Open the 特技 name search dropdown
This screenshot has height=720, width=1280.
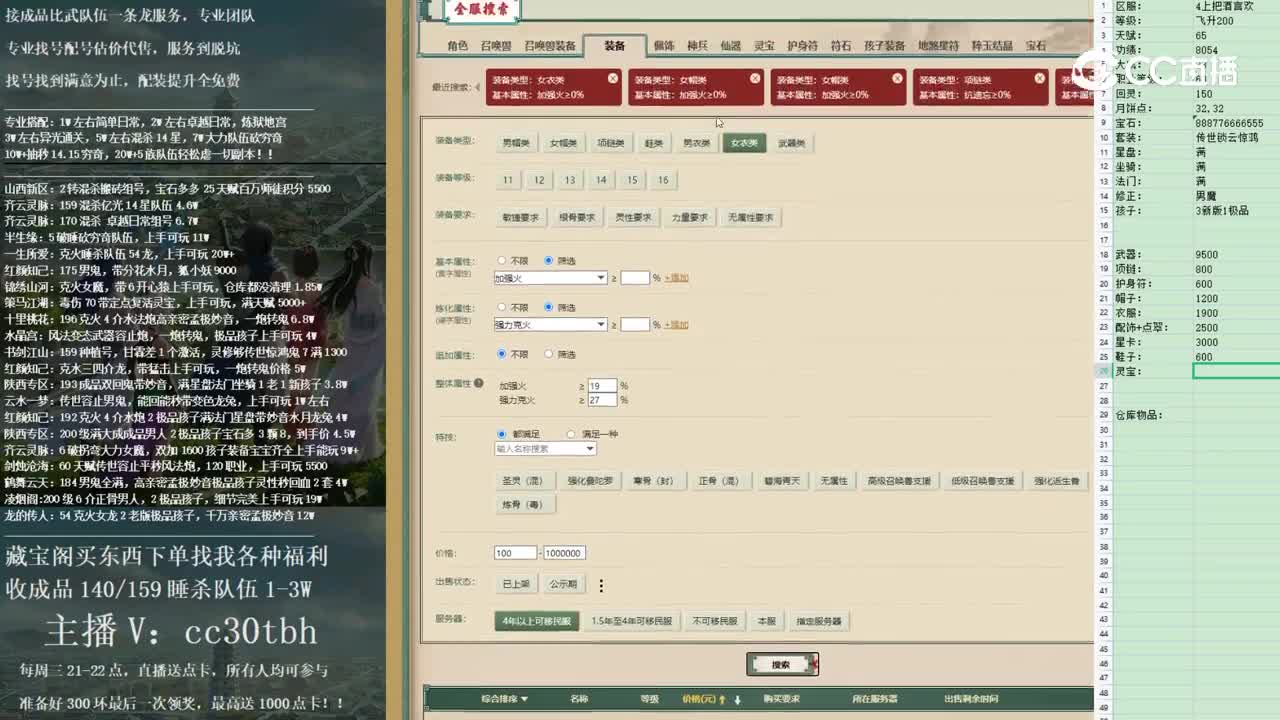pos(545,449)
